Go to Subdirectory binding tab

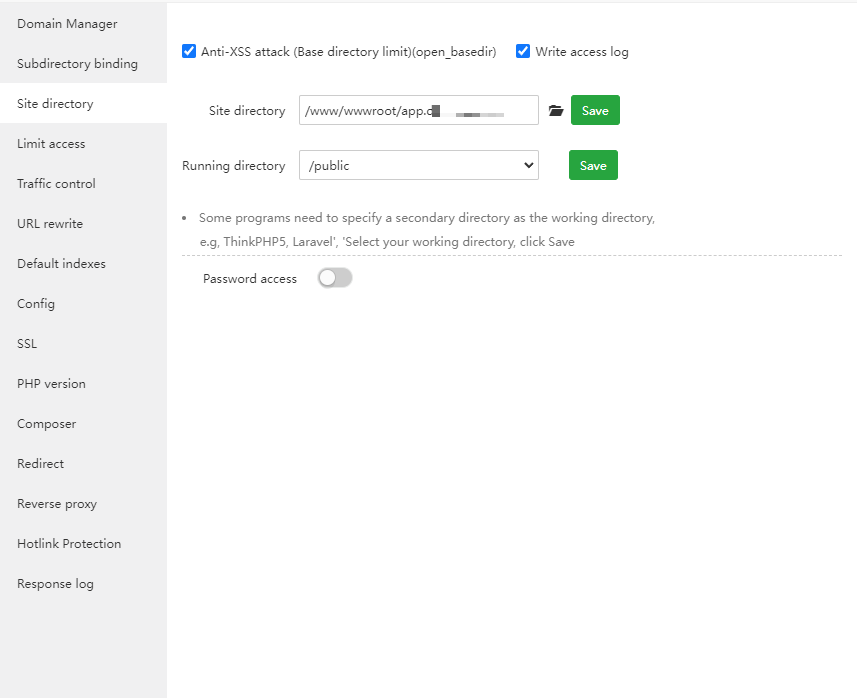pyautogui.click(x=83, y=63)
